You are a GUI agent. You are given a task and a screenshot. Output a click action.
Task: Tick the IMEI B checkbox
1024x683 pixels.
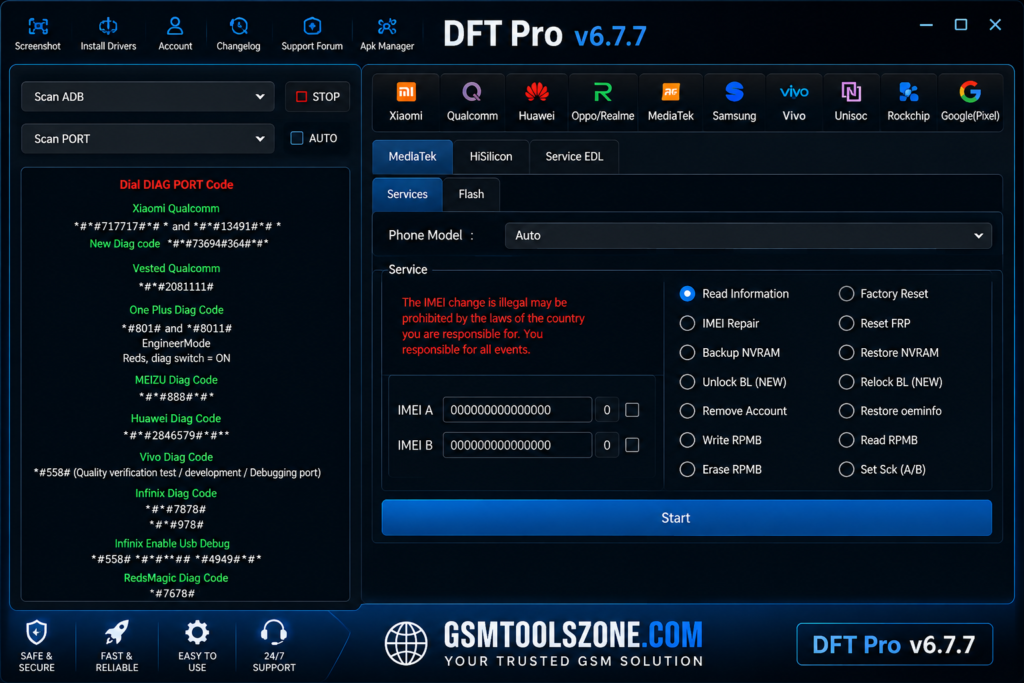pos(632,445)
